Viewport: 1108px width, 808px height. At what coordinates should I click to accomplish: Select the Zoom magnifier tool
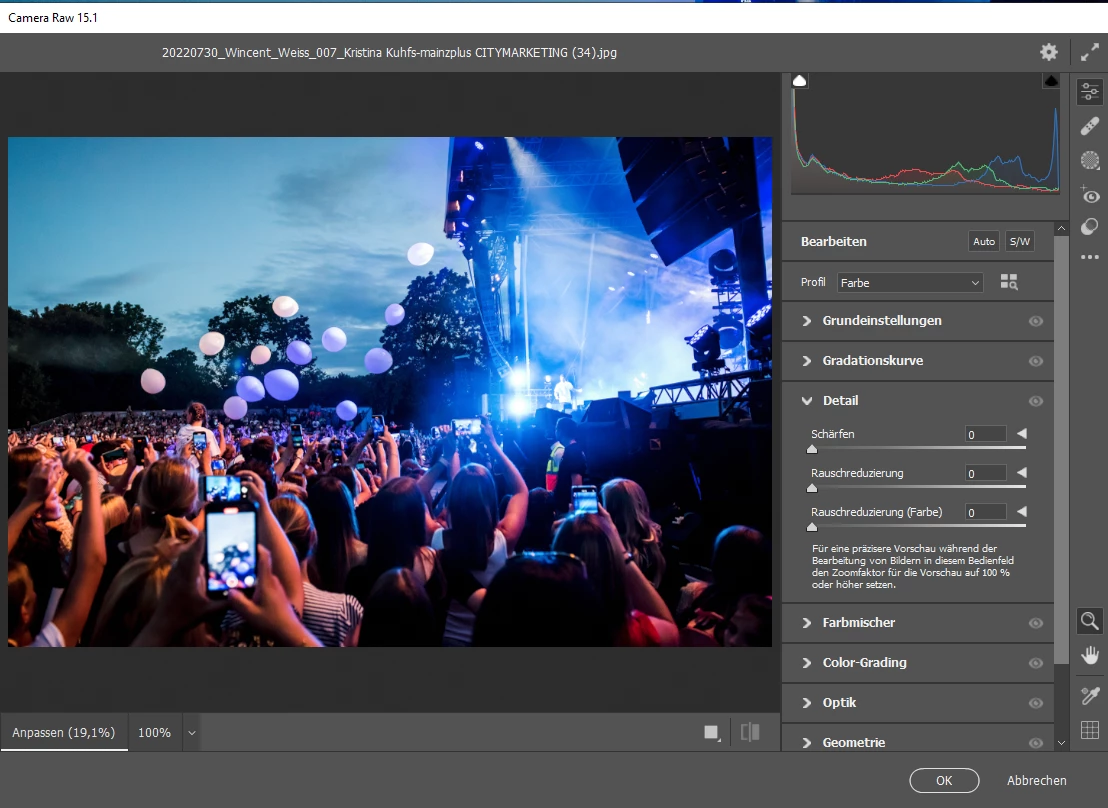click(x=1090, y=621)
